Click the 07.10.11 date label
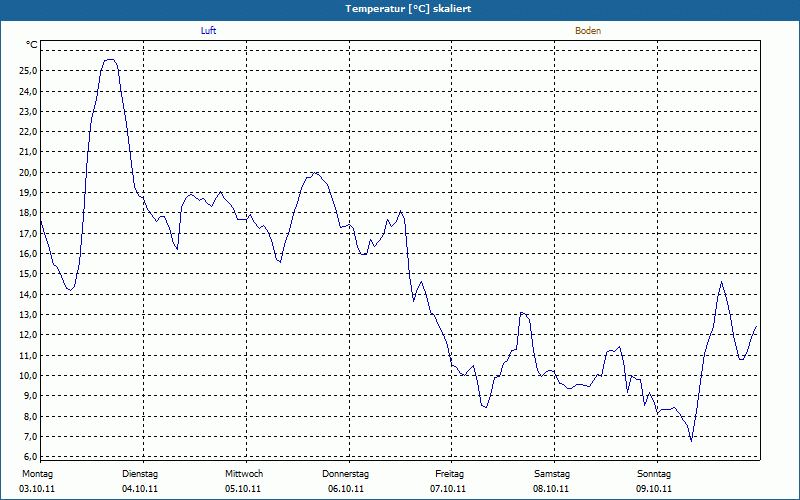The width and height of the screenshot is (800, 500). [x=448, y=489]
